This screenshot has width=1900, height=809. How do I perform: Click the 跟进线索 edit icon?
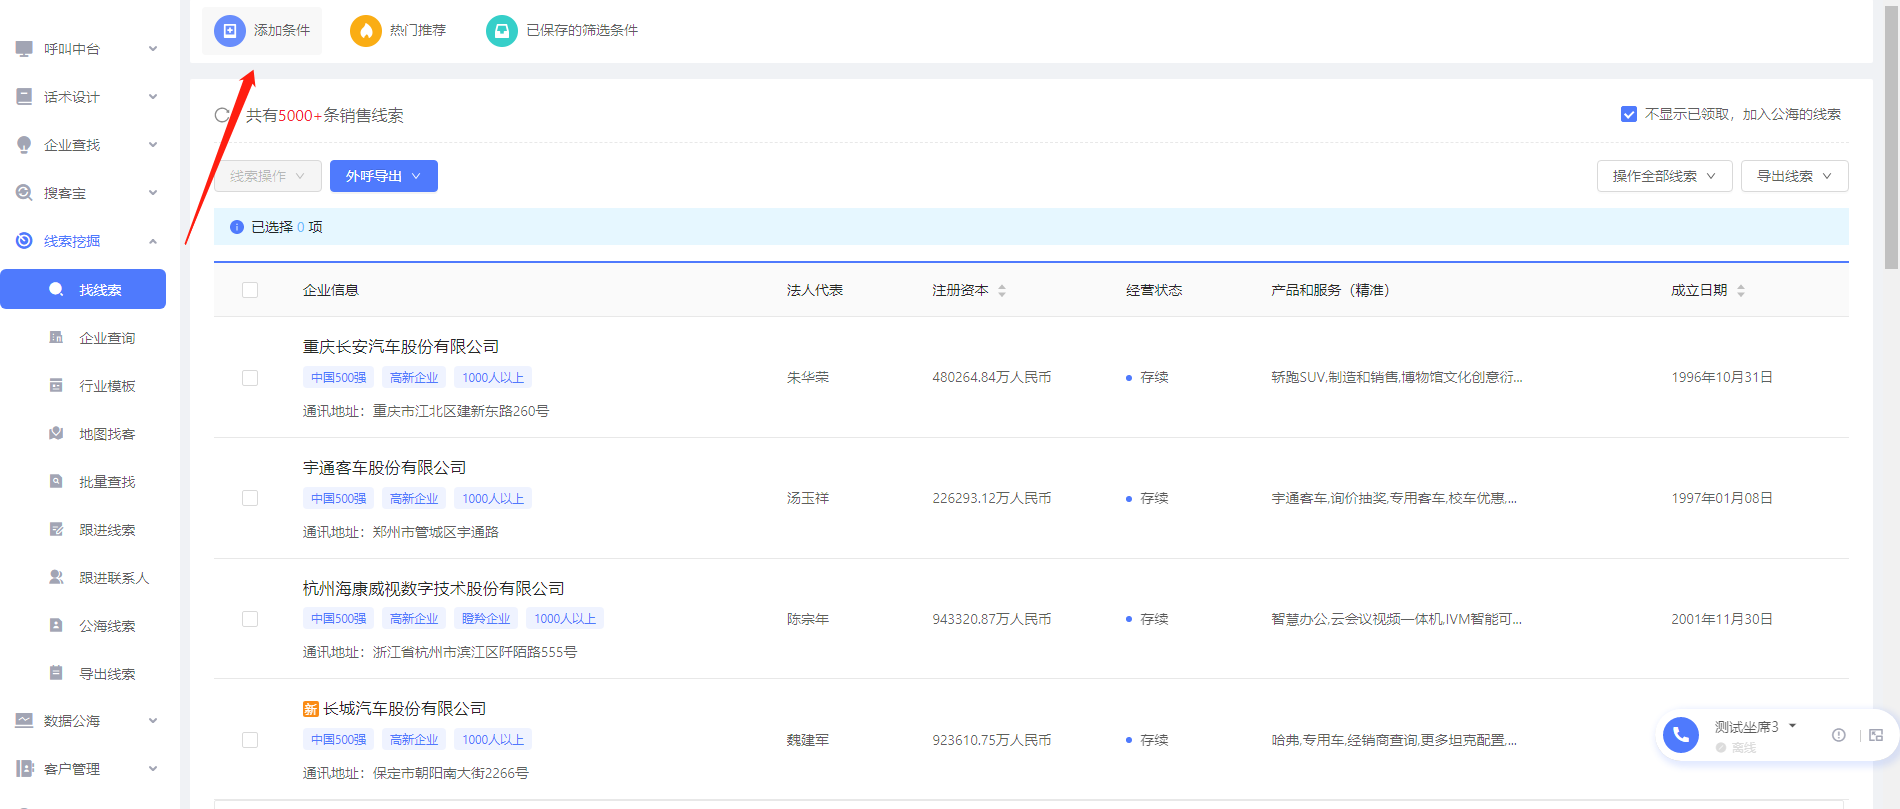click(56, 529)
